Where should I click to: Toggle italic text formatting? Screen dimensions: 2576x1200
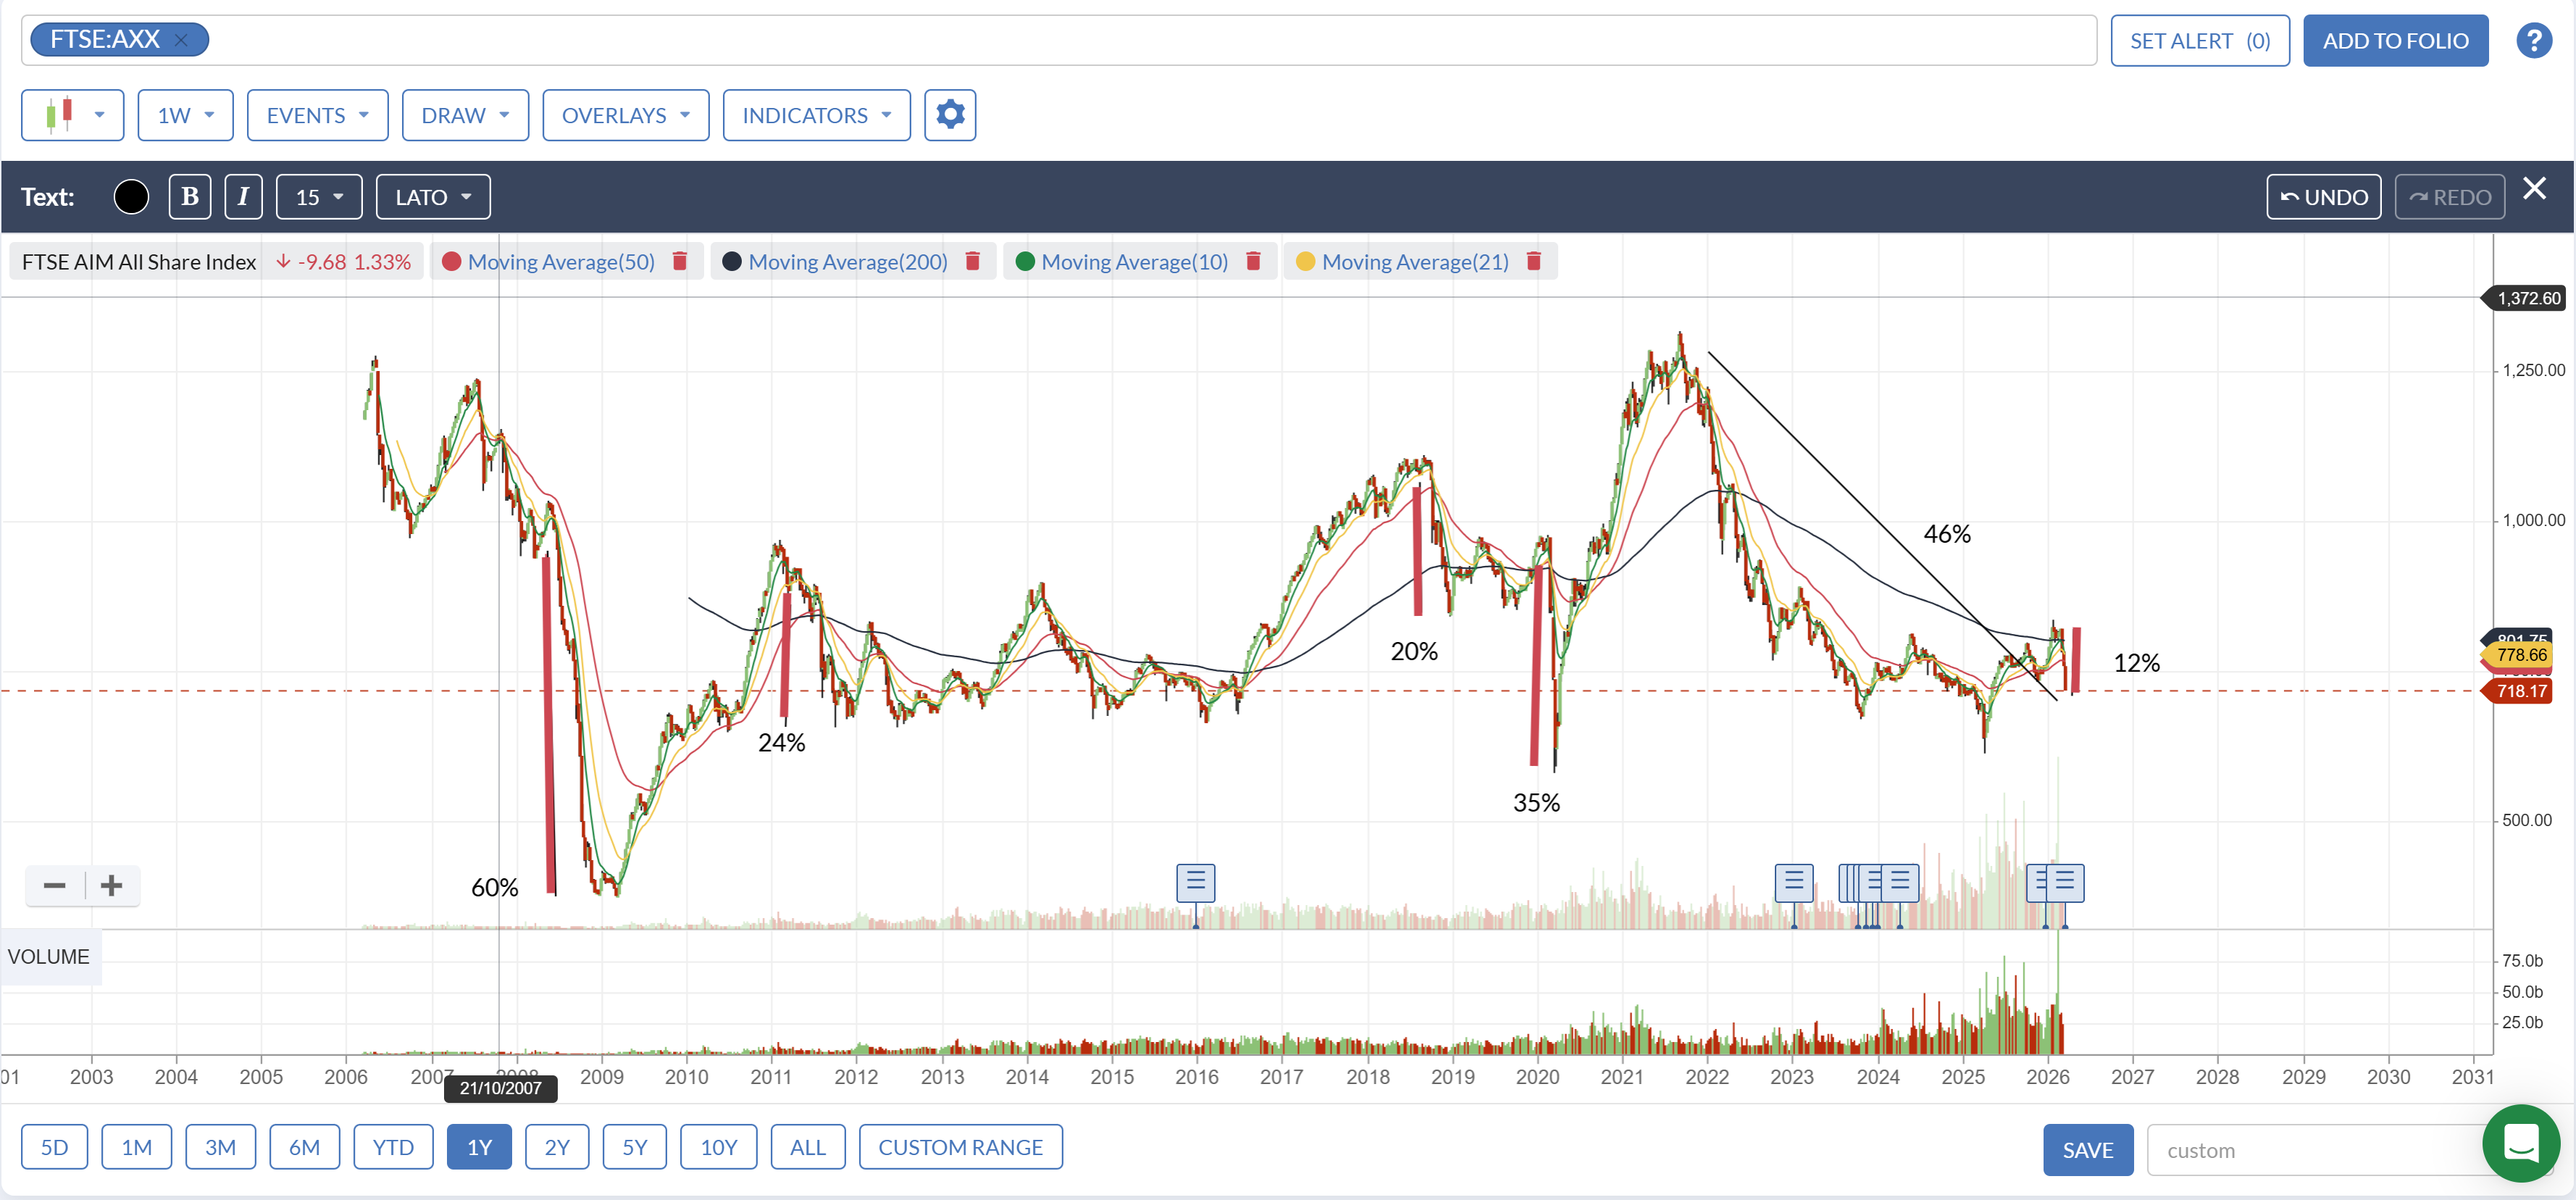tap(243, 197)
